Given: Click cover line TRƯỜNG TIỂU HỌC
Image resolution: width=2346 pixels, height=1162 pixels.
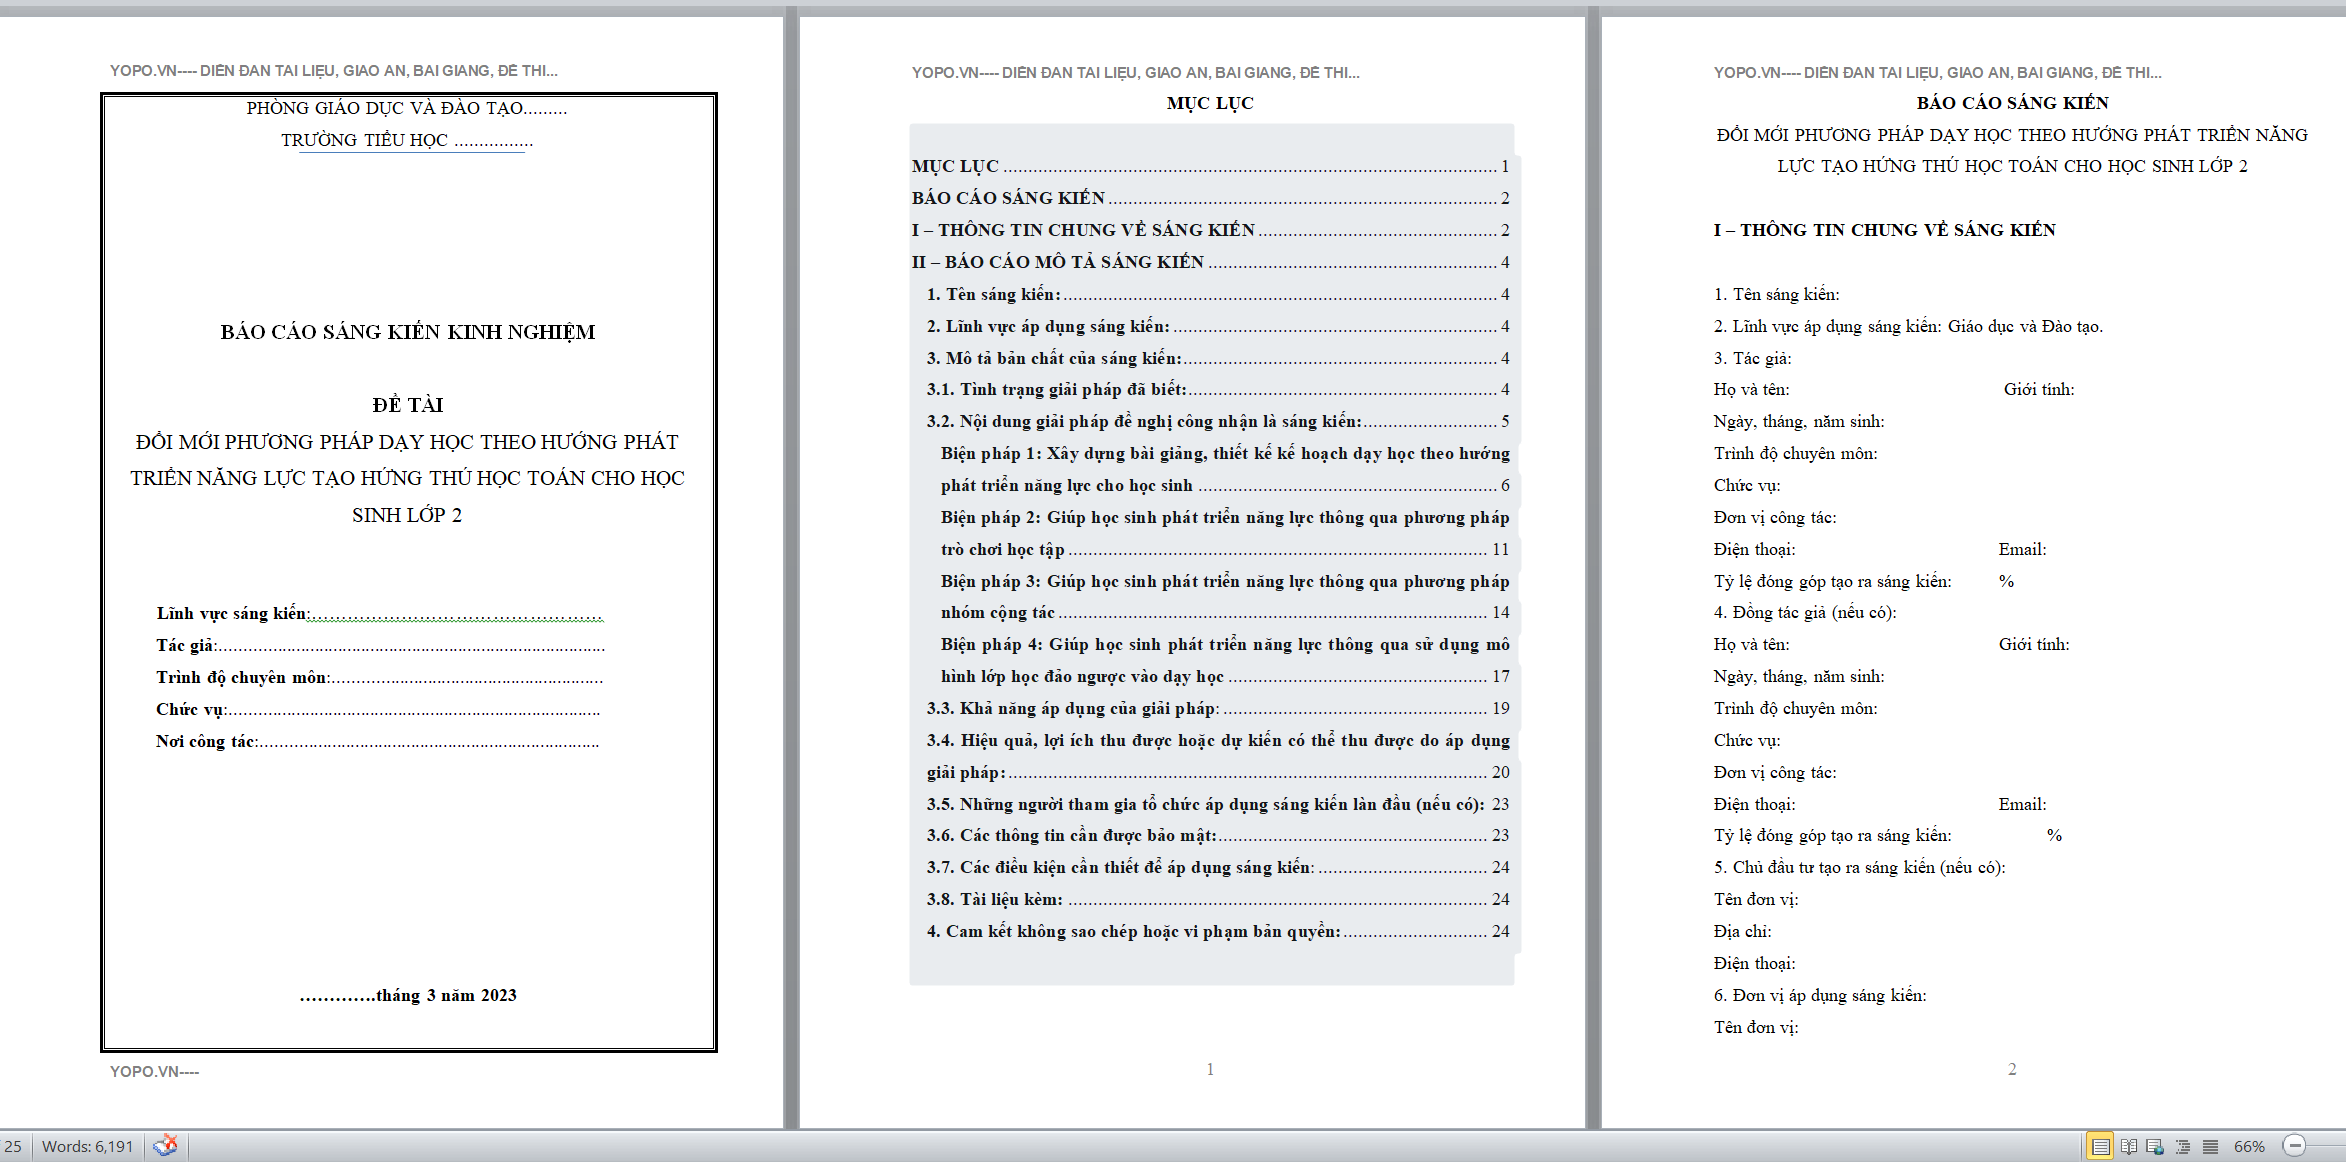Looking at the screenshot, I should pyautogui.click(x=407, y=140).
